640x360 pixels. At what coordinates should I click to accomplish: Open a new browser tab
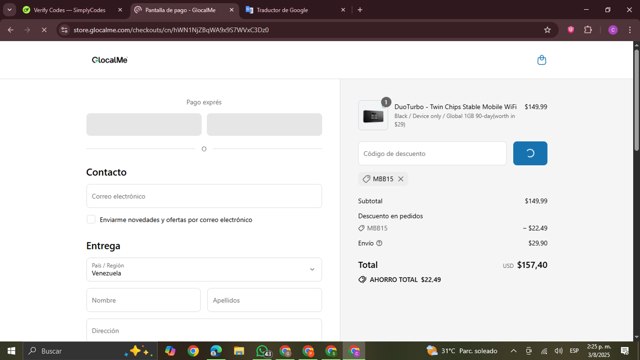(x=360, y=10)
